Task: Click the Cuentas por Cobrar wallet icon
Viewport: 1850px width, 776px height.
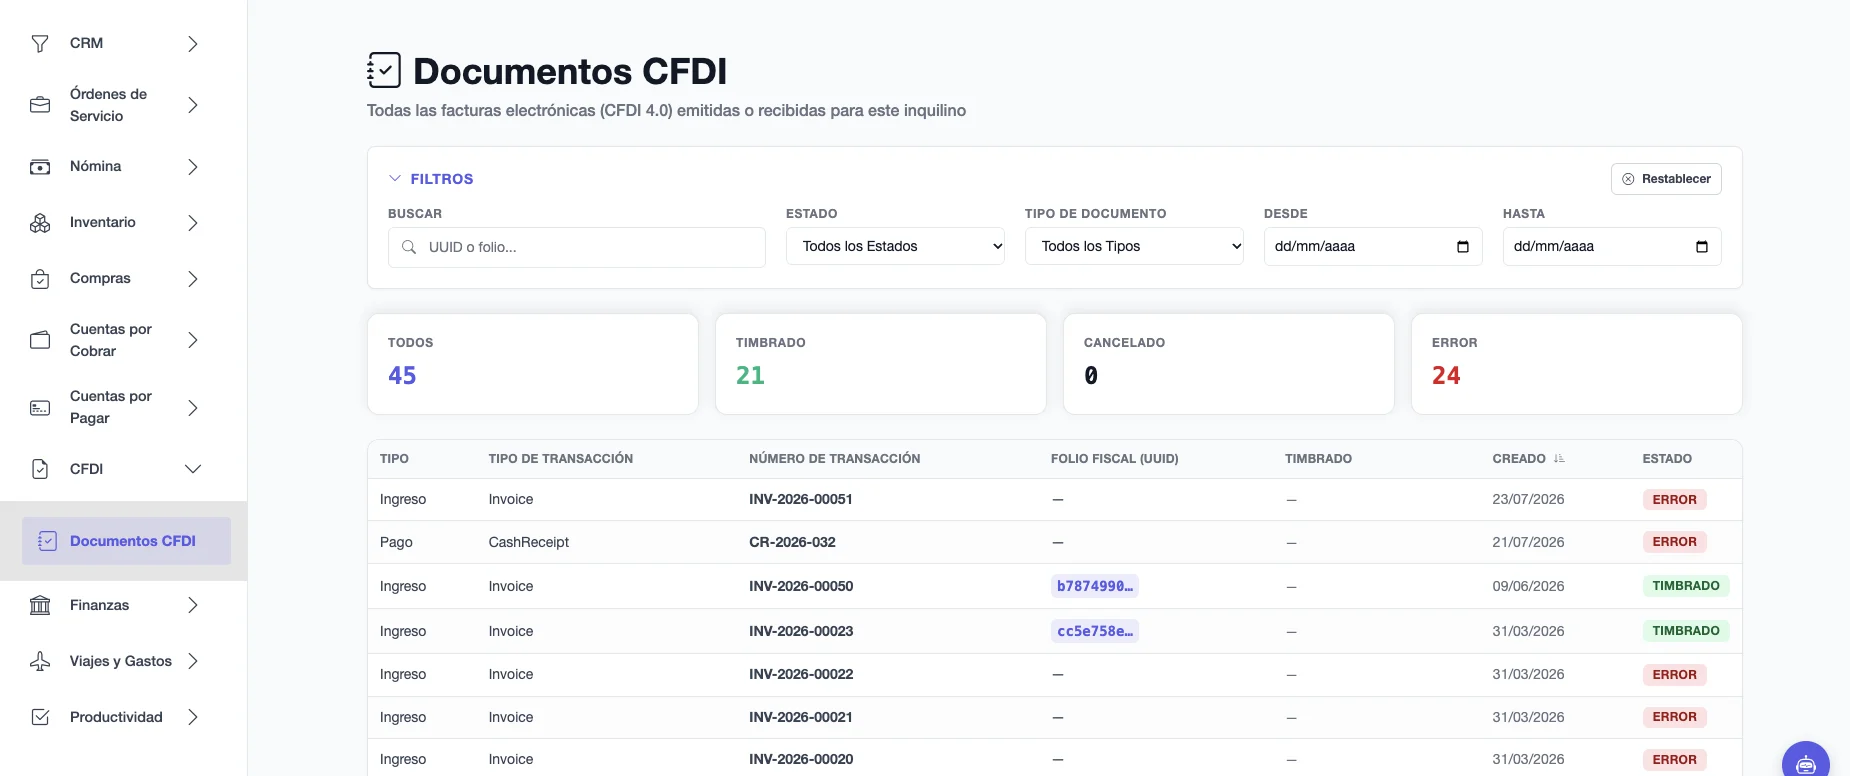Action: pyautogui.click(x=40, y=340)
